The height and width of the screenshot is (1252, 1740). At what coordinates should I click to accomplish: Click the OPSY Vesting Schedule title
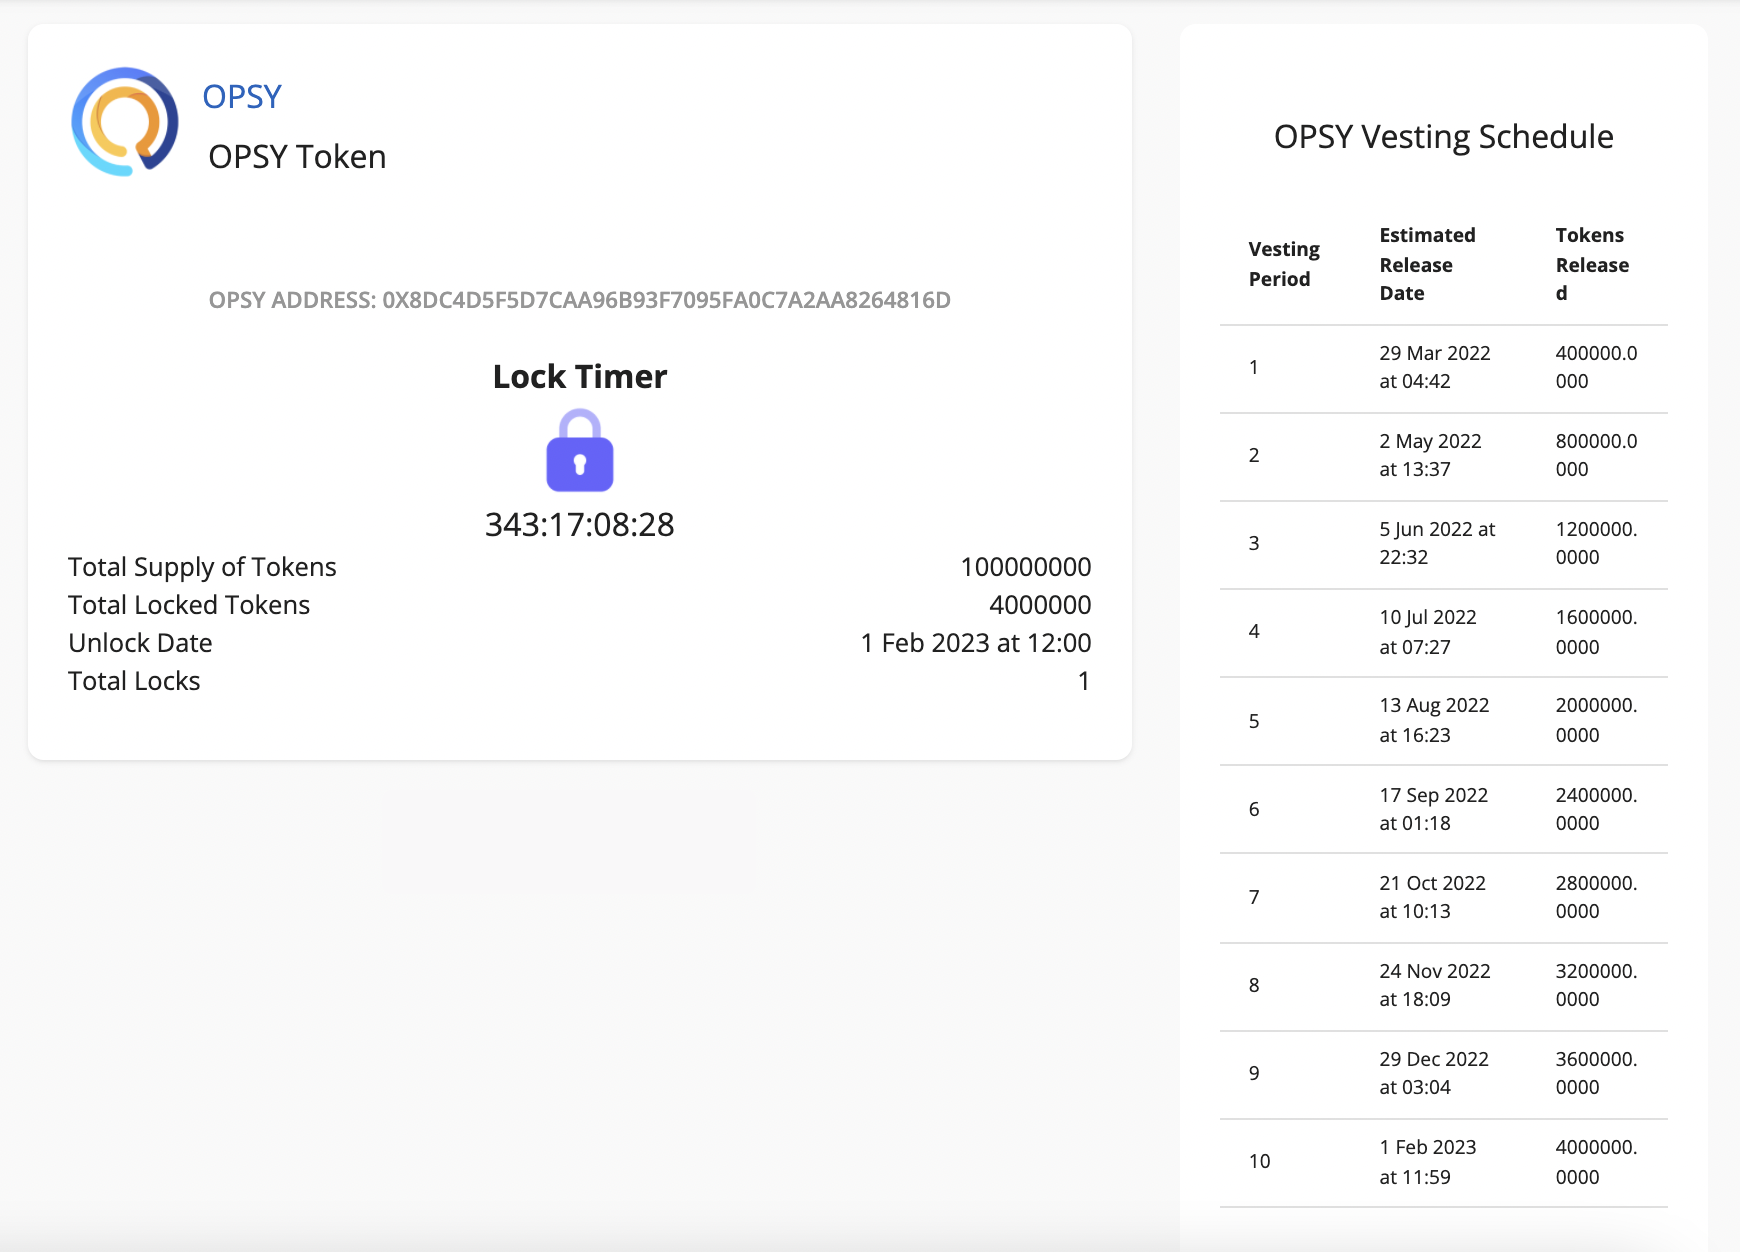click(x=1443, y=137)
